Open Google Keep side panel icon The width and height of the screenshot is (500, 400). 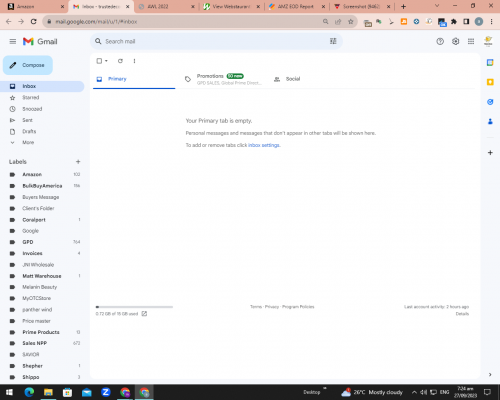[x=490, y=82]
